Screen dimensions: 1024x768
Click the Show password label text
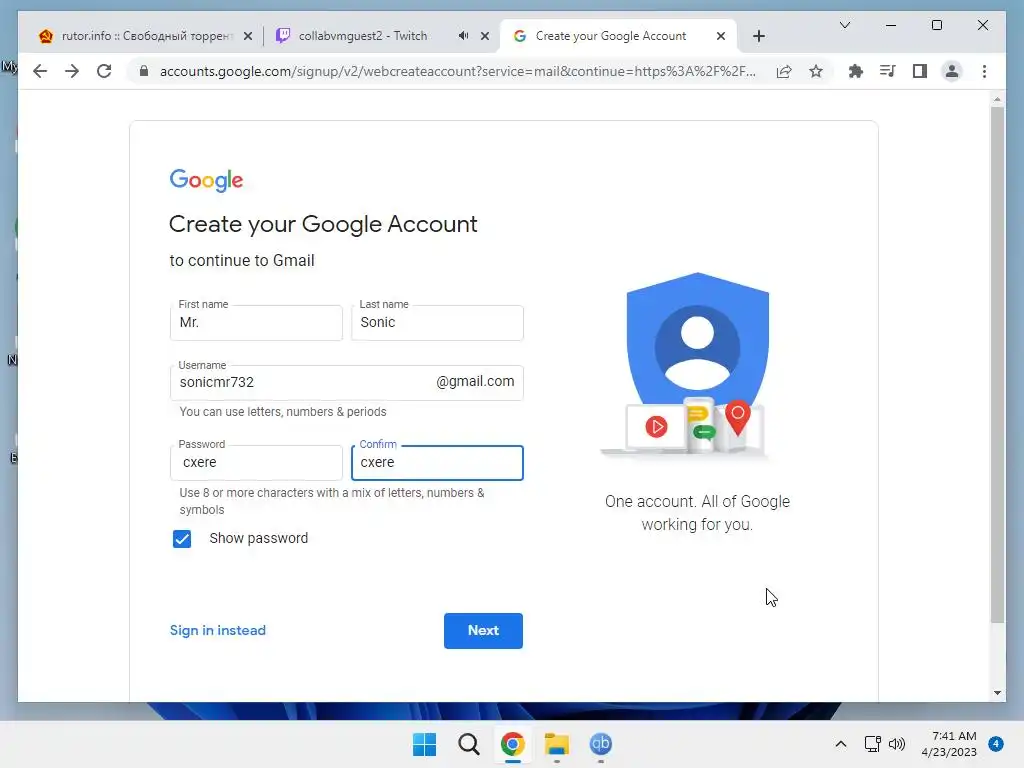[x=259, y=538]
